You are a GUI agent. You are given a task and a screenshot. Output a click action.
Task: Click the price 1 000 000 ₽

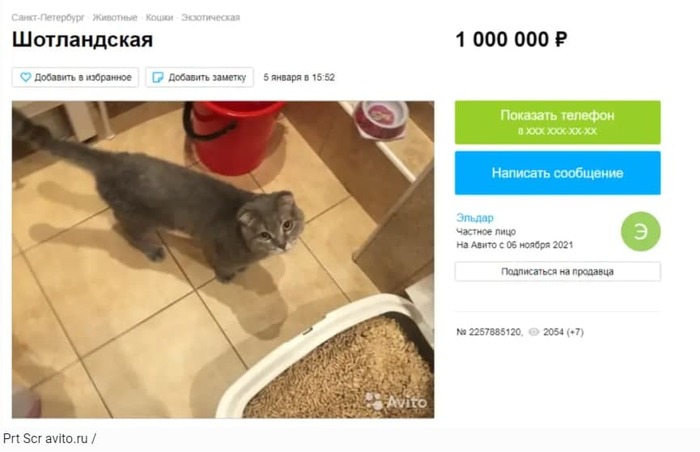pos(511,39)
